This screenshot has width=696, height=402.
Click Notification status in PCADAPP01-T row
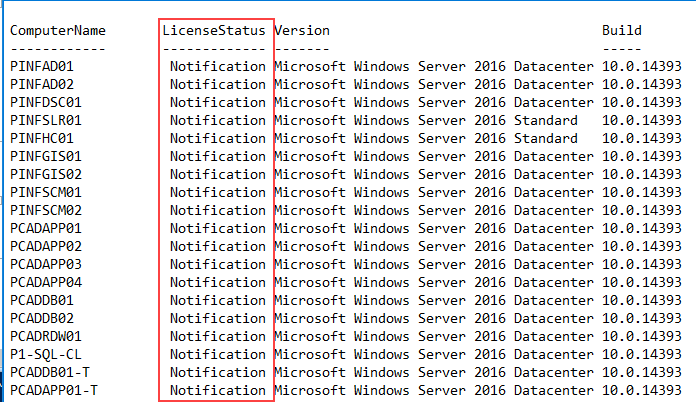coord(218,390)
